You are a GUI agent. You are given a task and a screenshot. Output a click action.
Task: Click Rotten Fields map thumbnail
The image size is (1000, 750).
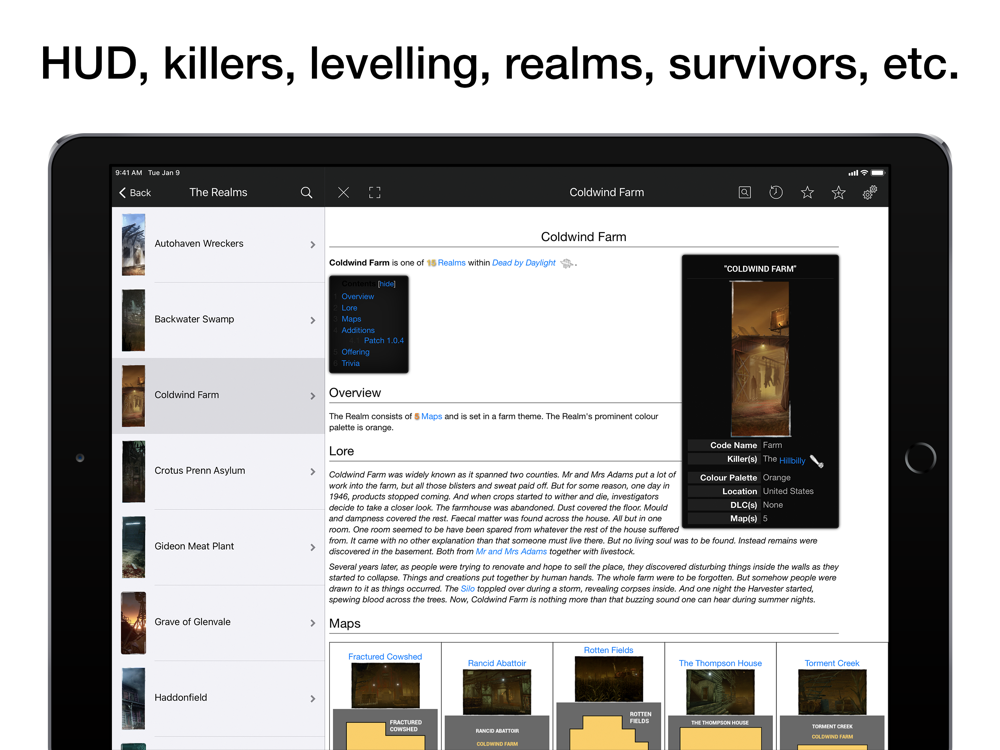(x=608, y=679)
